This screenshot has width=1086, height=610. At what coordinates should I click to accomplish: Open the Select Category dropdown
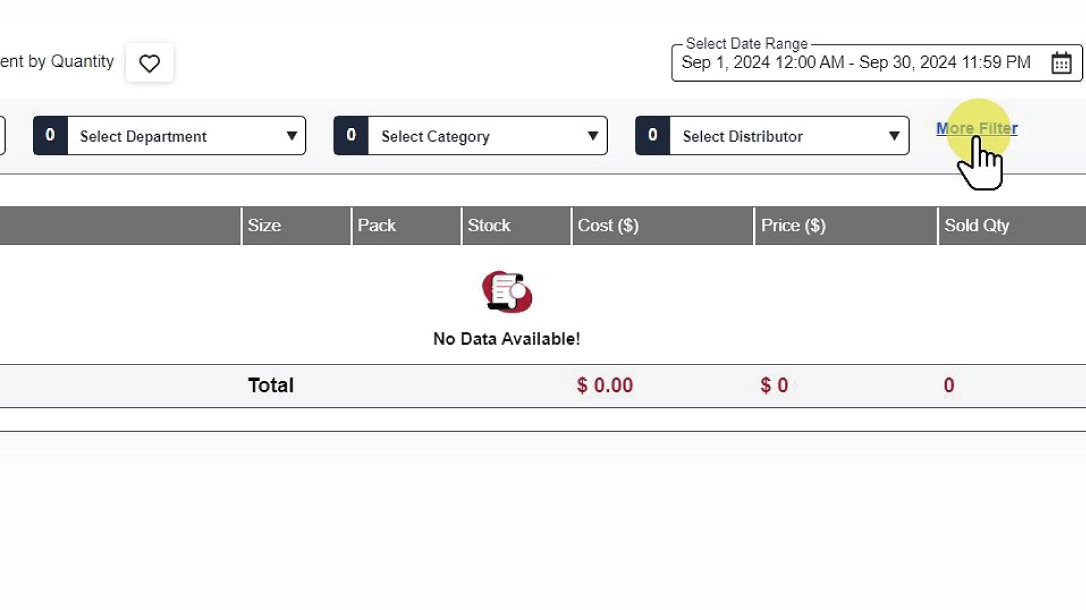470,136
